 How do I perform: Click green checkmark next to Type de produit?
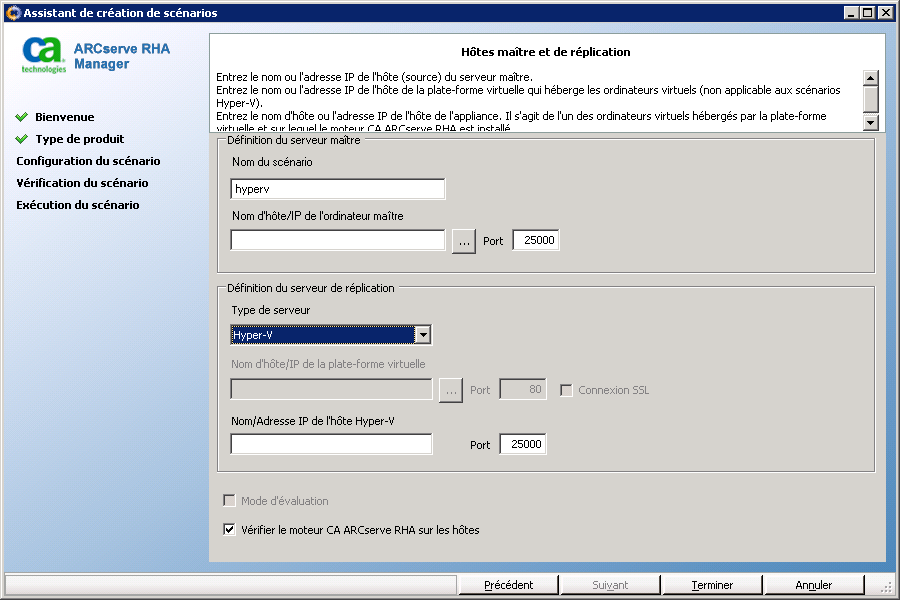pos(22,139)
